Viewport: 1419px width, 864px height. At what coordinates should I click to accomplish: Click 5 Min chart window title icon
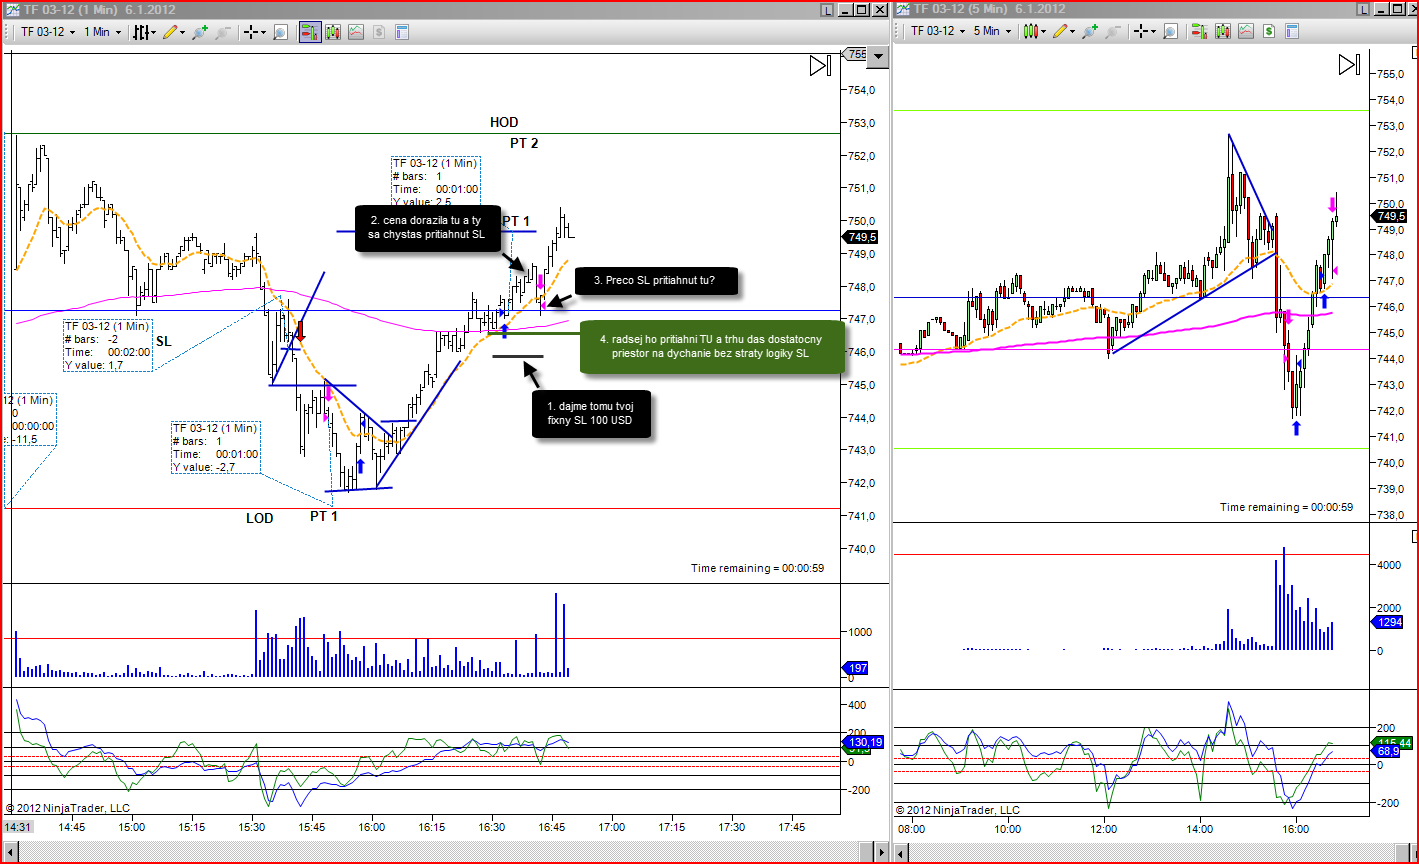coord(902,9)
